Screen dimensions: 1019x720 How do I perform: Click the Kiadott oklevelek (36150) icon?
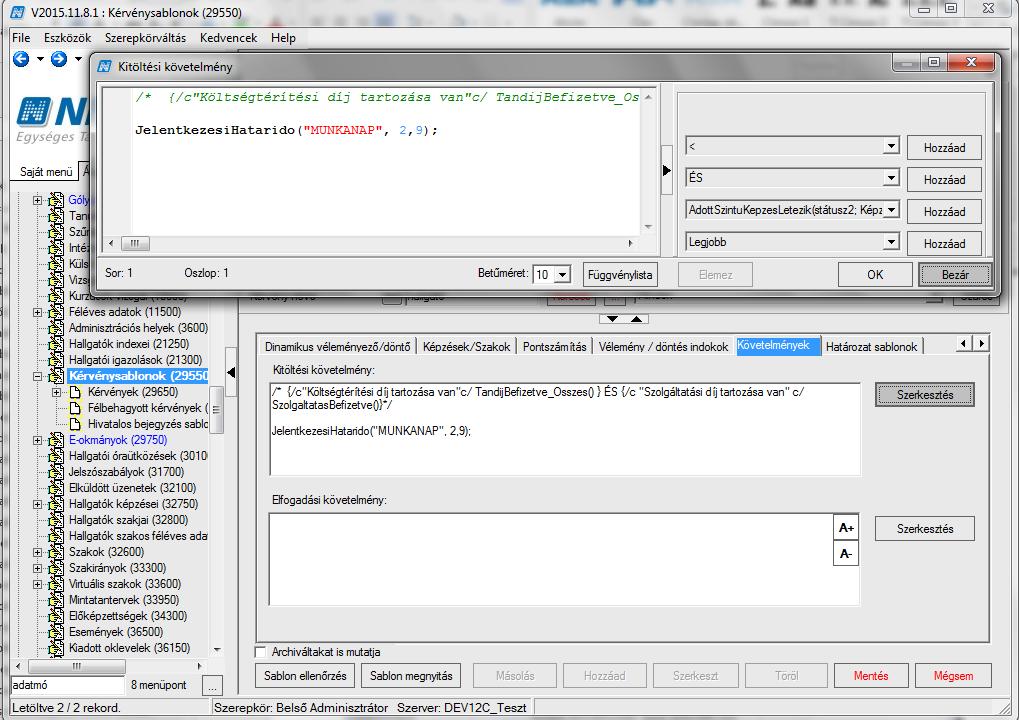click(57, 648)
